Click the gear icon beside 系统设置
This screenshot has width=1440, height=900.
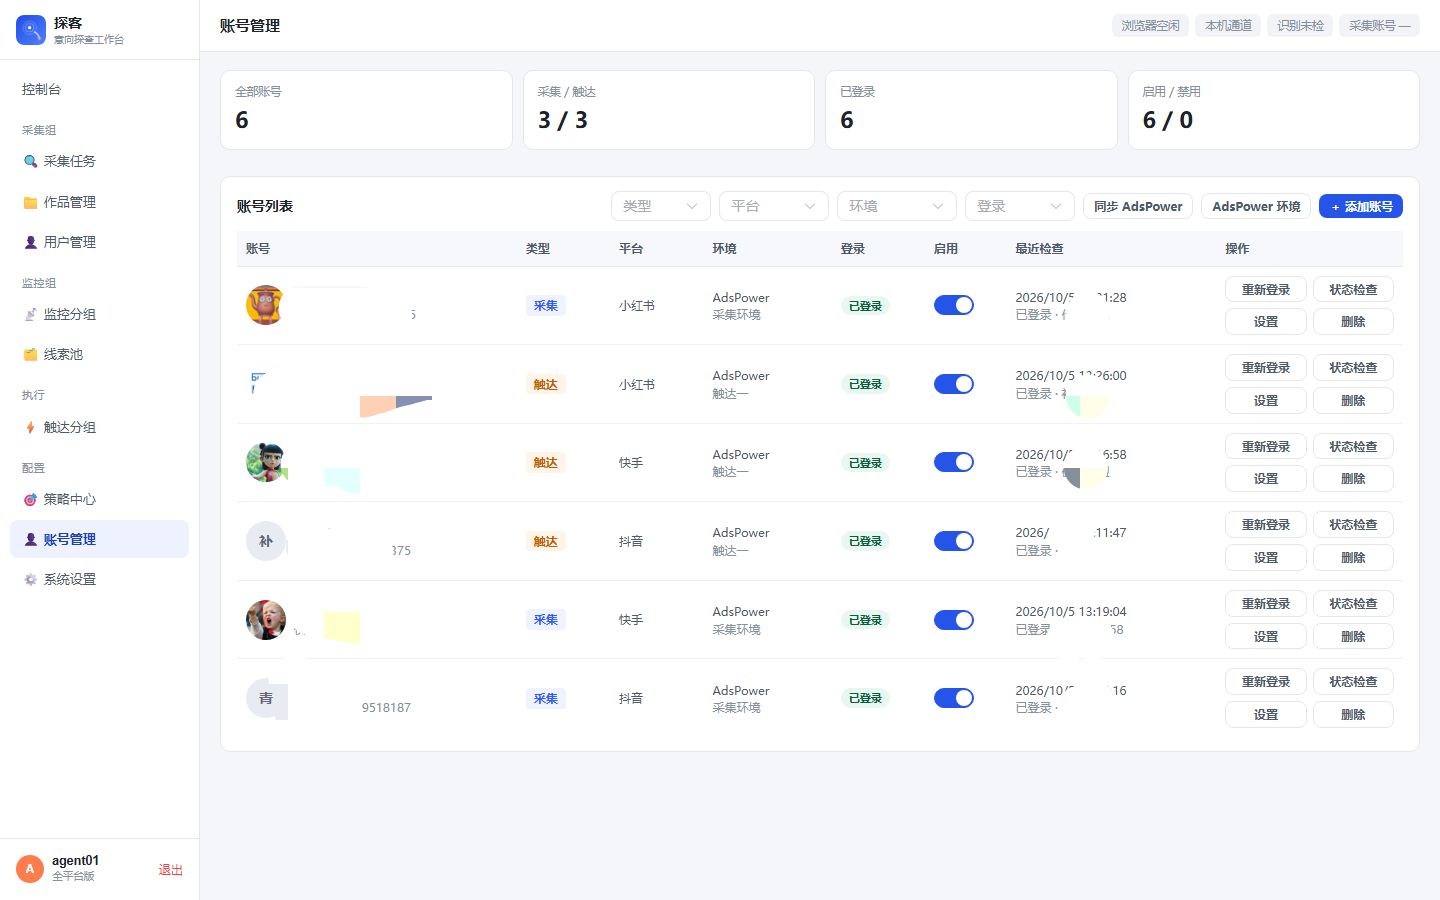pos(31,579)
